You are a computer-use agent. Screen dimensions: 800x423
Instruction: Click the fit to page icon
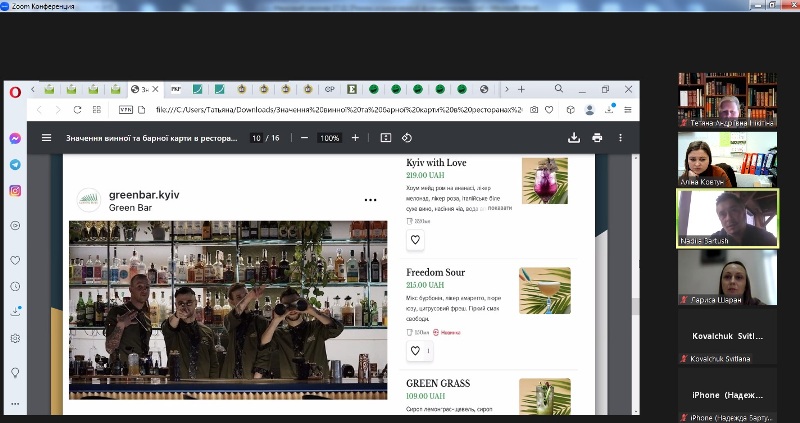tap(386, 138)
